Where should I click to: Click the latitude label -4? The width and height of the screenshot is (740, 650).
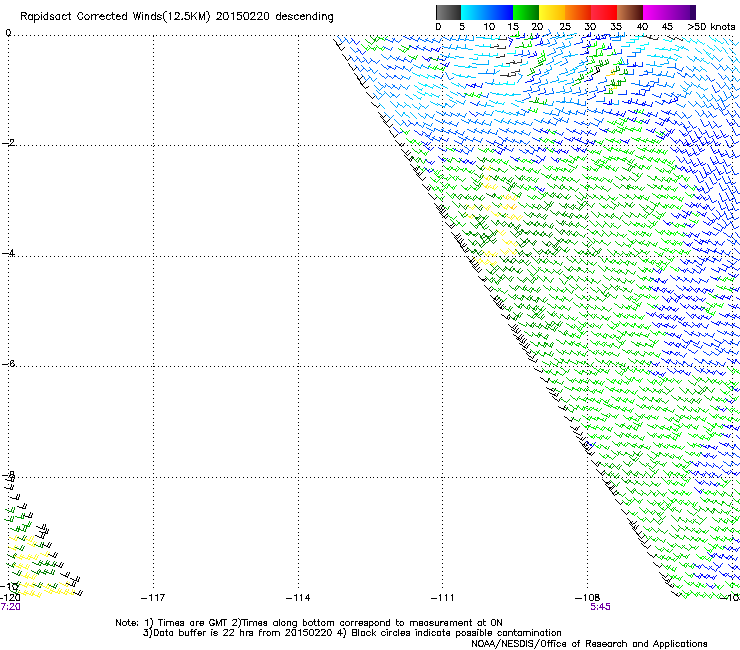coord(8,253)
